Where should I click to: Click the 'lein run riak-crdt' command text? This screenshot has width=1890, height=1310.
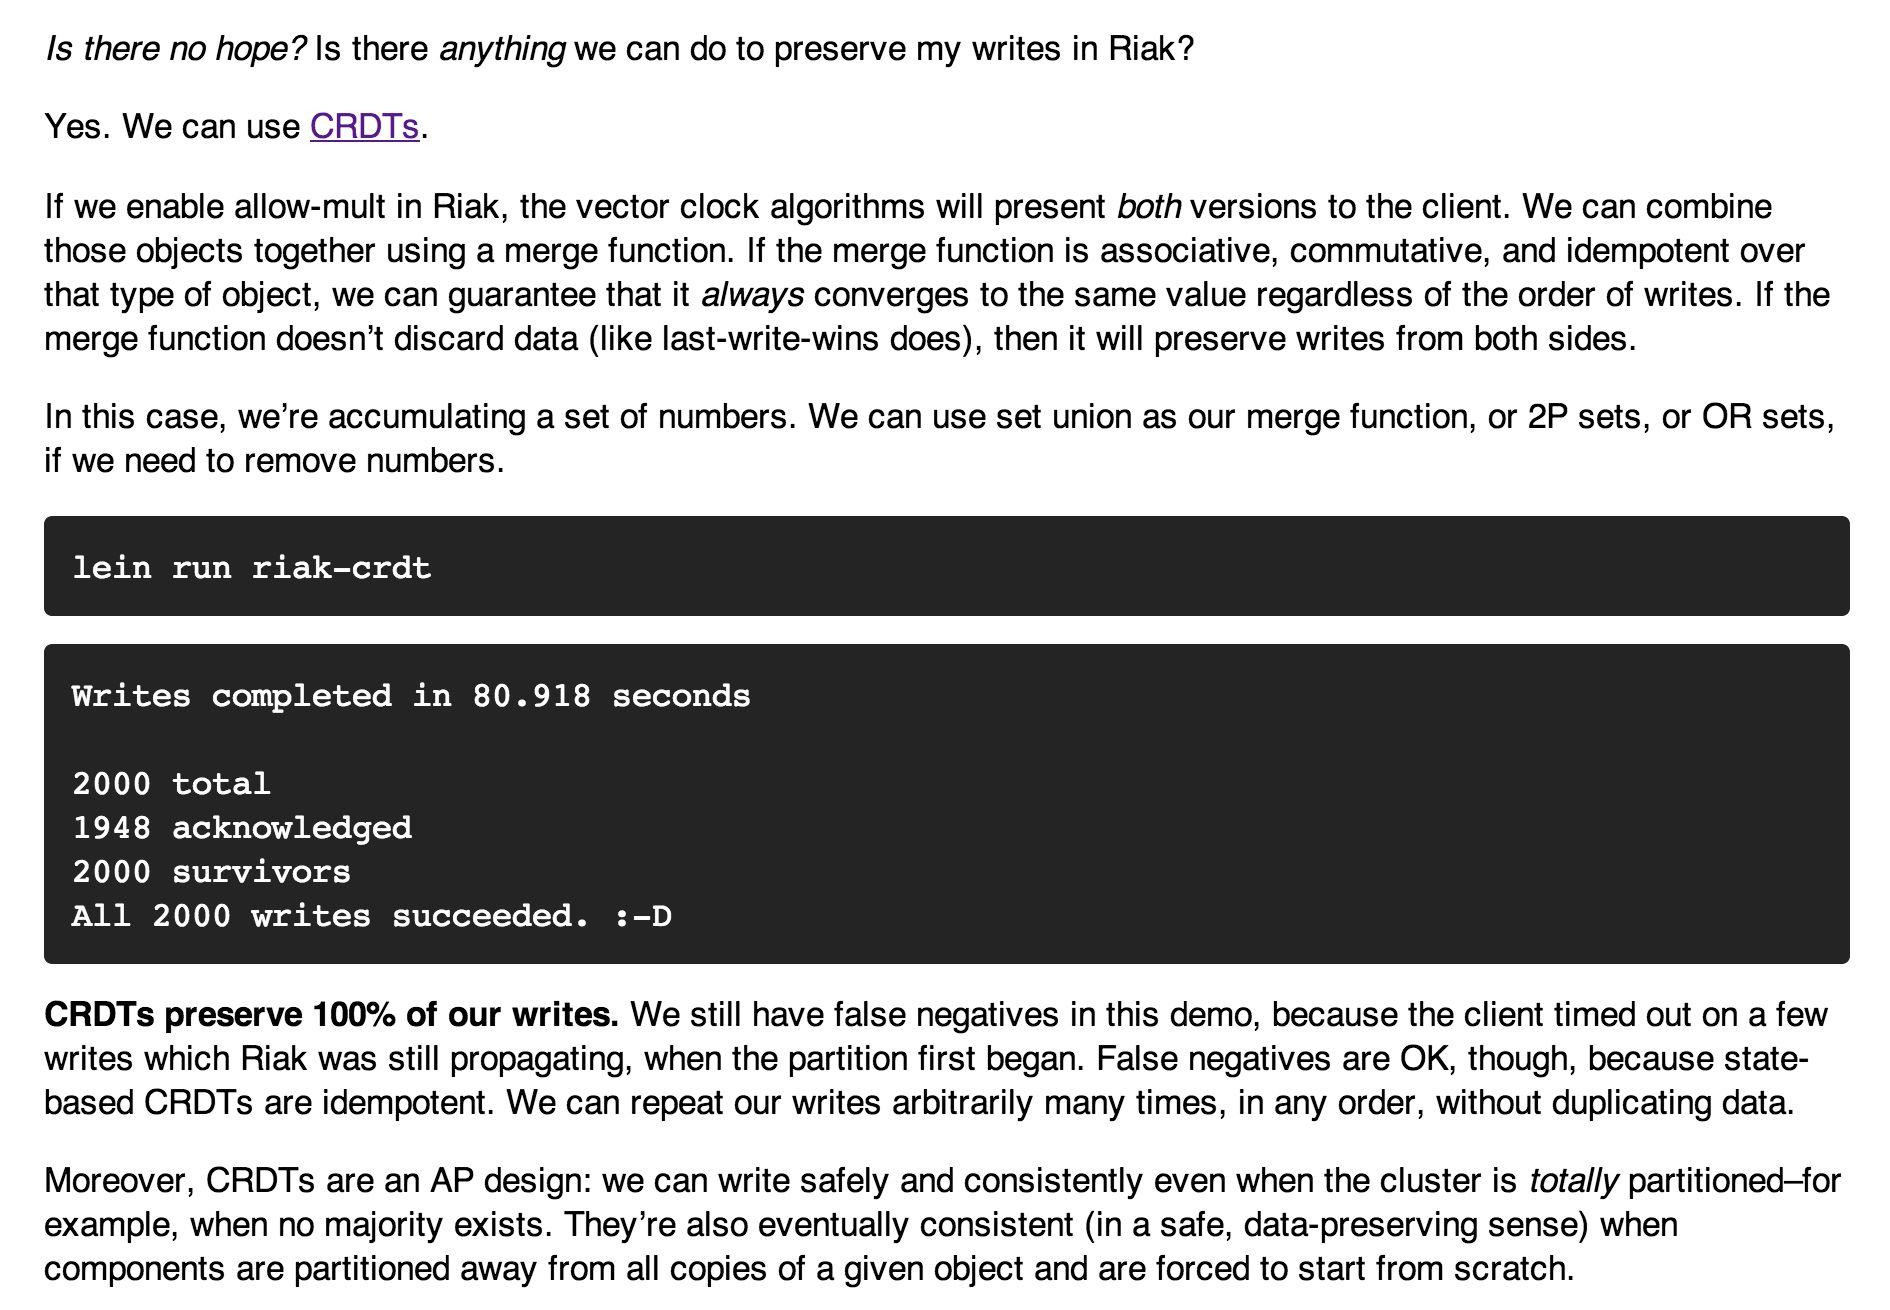click(x=252, y=568)
